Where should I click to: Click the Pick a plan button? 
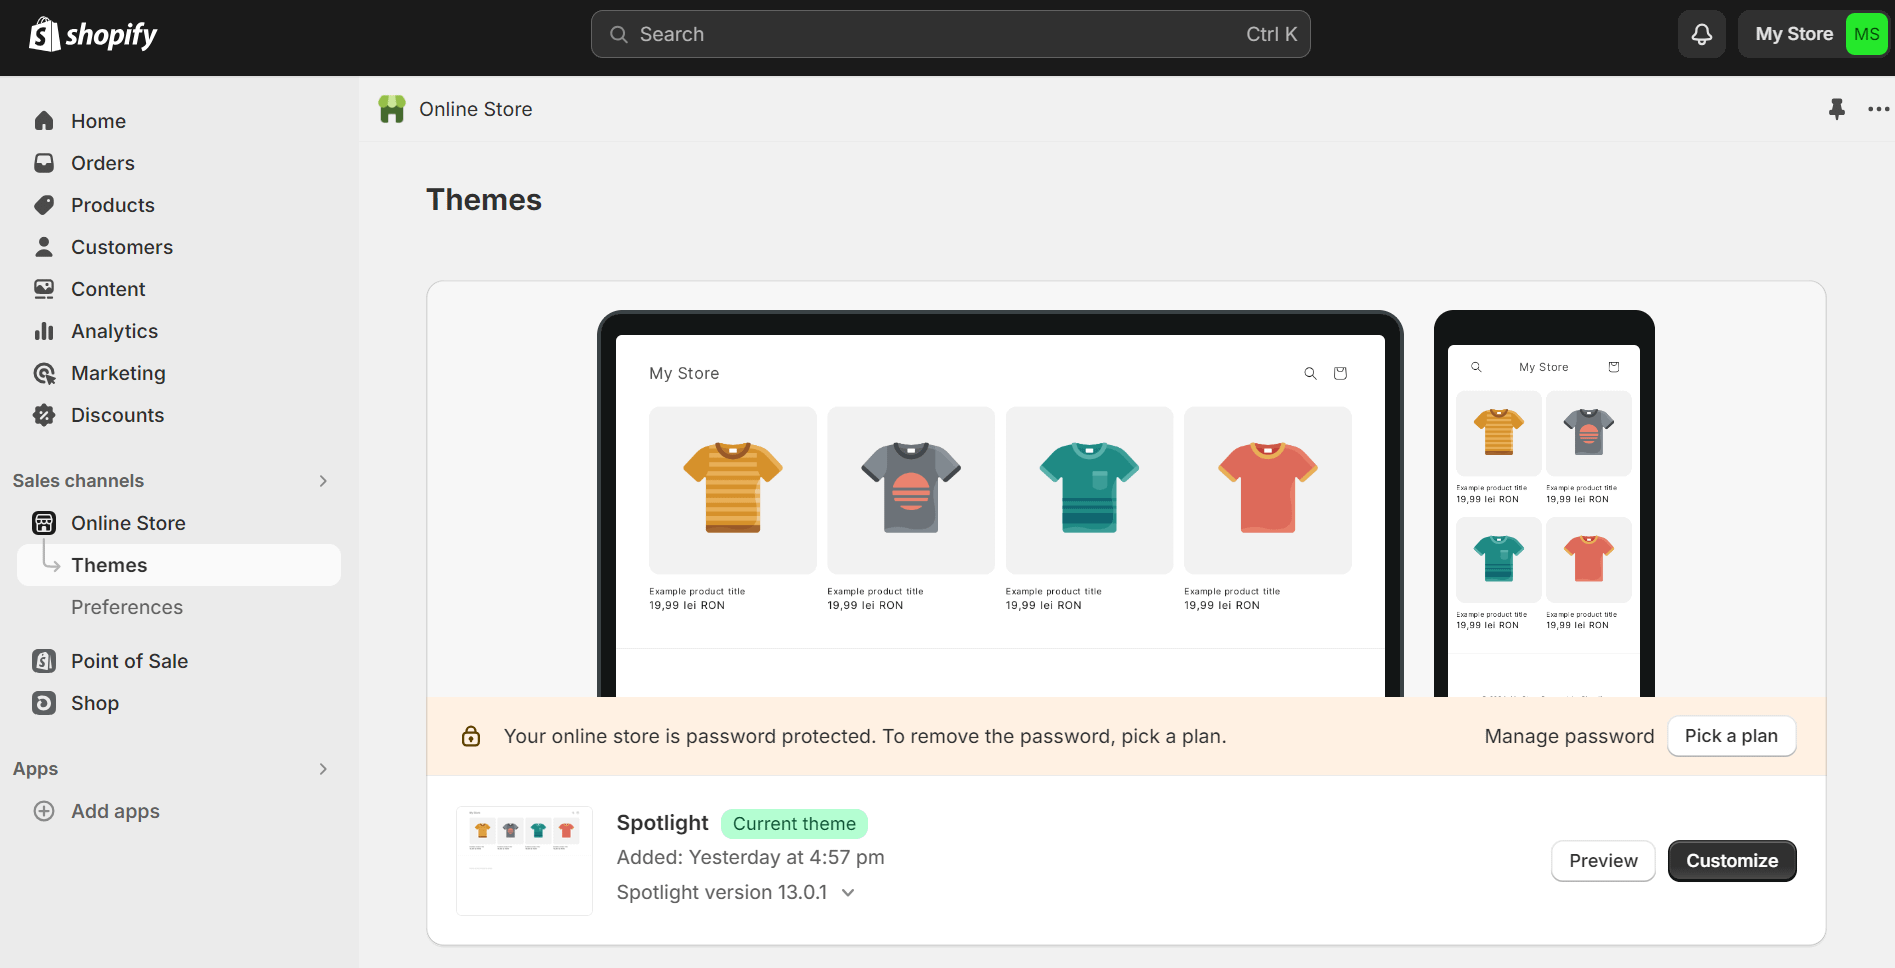click(1731, 736)
